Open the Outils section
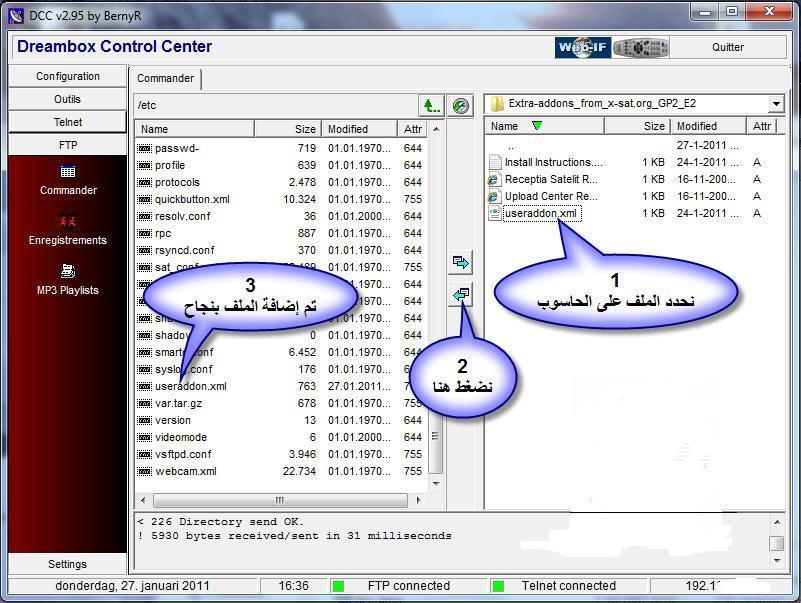Screen dimensions: 801x603 [x=67, y=99]
